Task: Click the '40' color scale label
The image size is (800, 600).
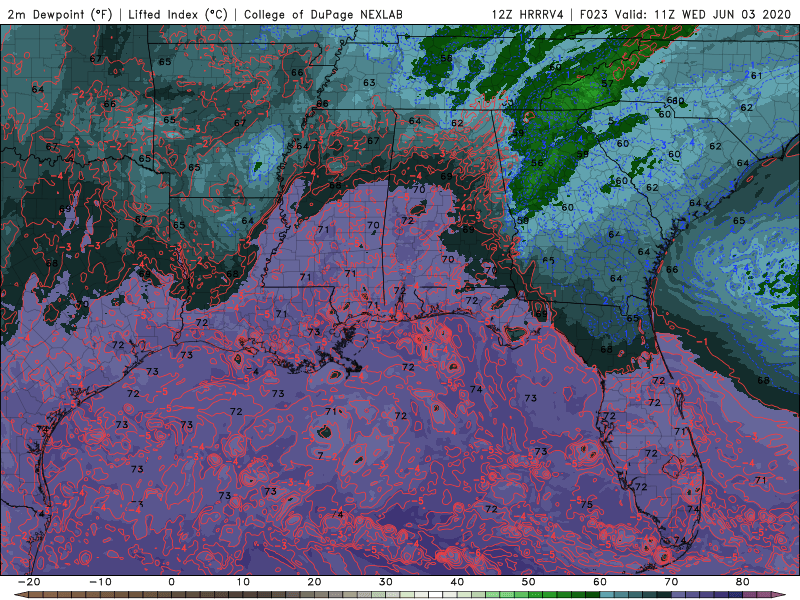Action: [x=457, y=582]
